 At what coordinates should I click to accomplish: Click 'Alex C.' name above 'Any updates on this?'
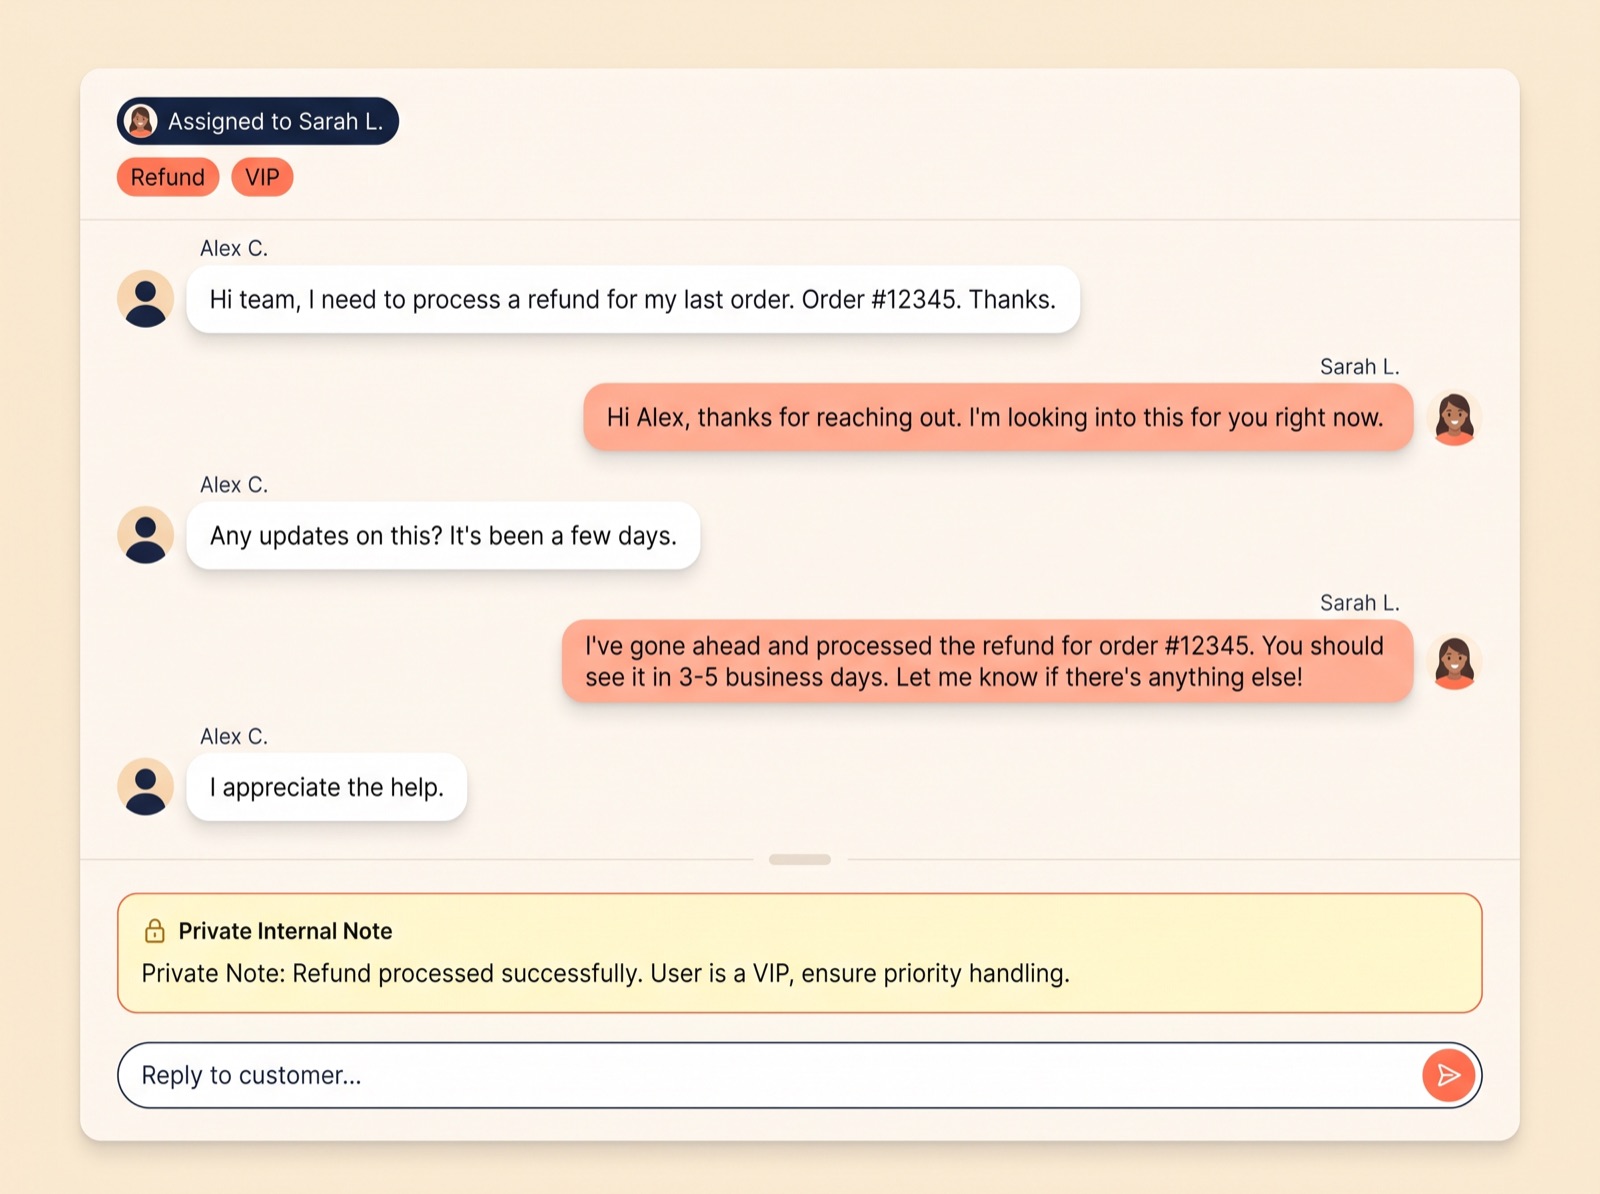coord(234,484)
